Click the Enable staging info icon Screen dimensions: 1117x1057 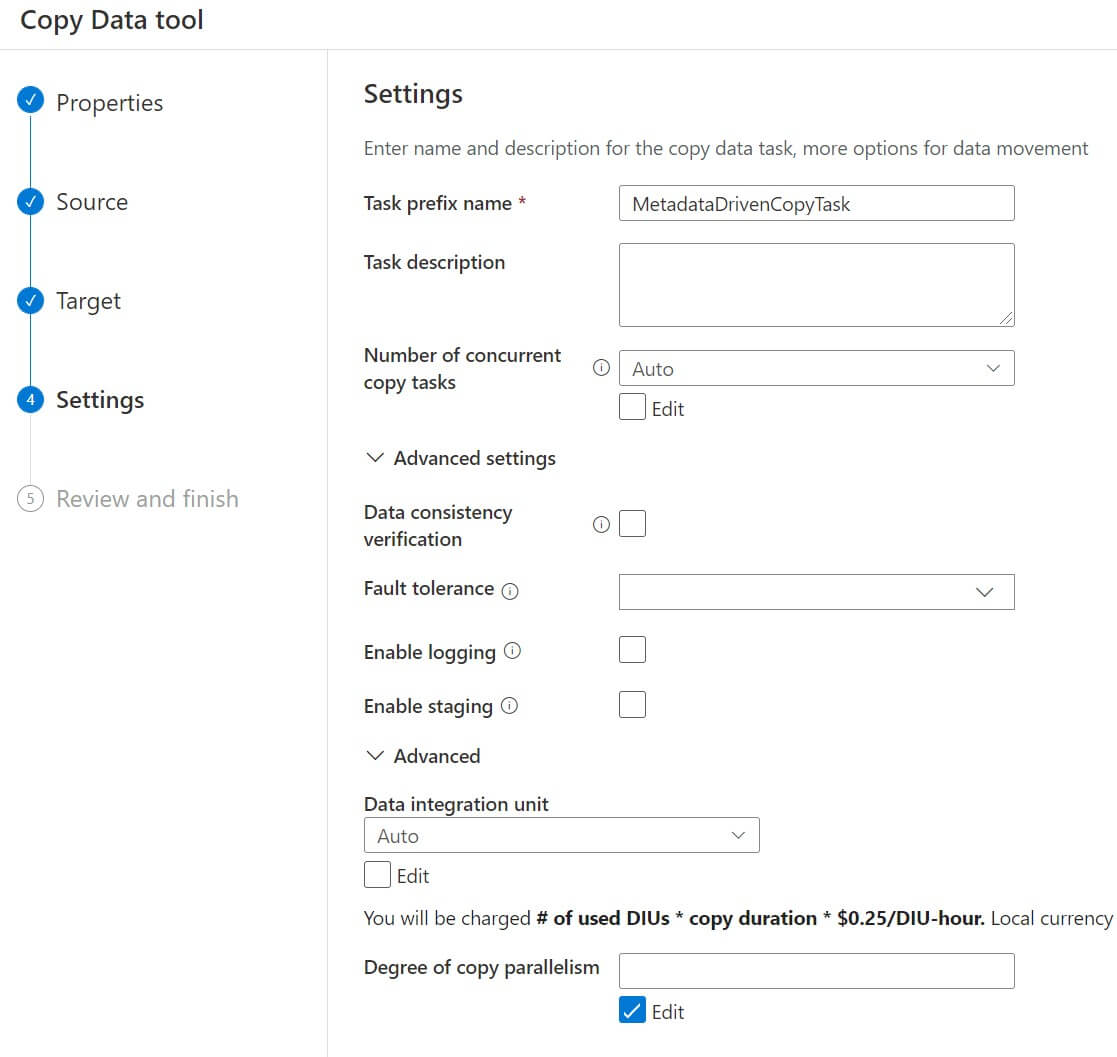(x=509, y=706)
